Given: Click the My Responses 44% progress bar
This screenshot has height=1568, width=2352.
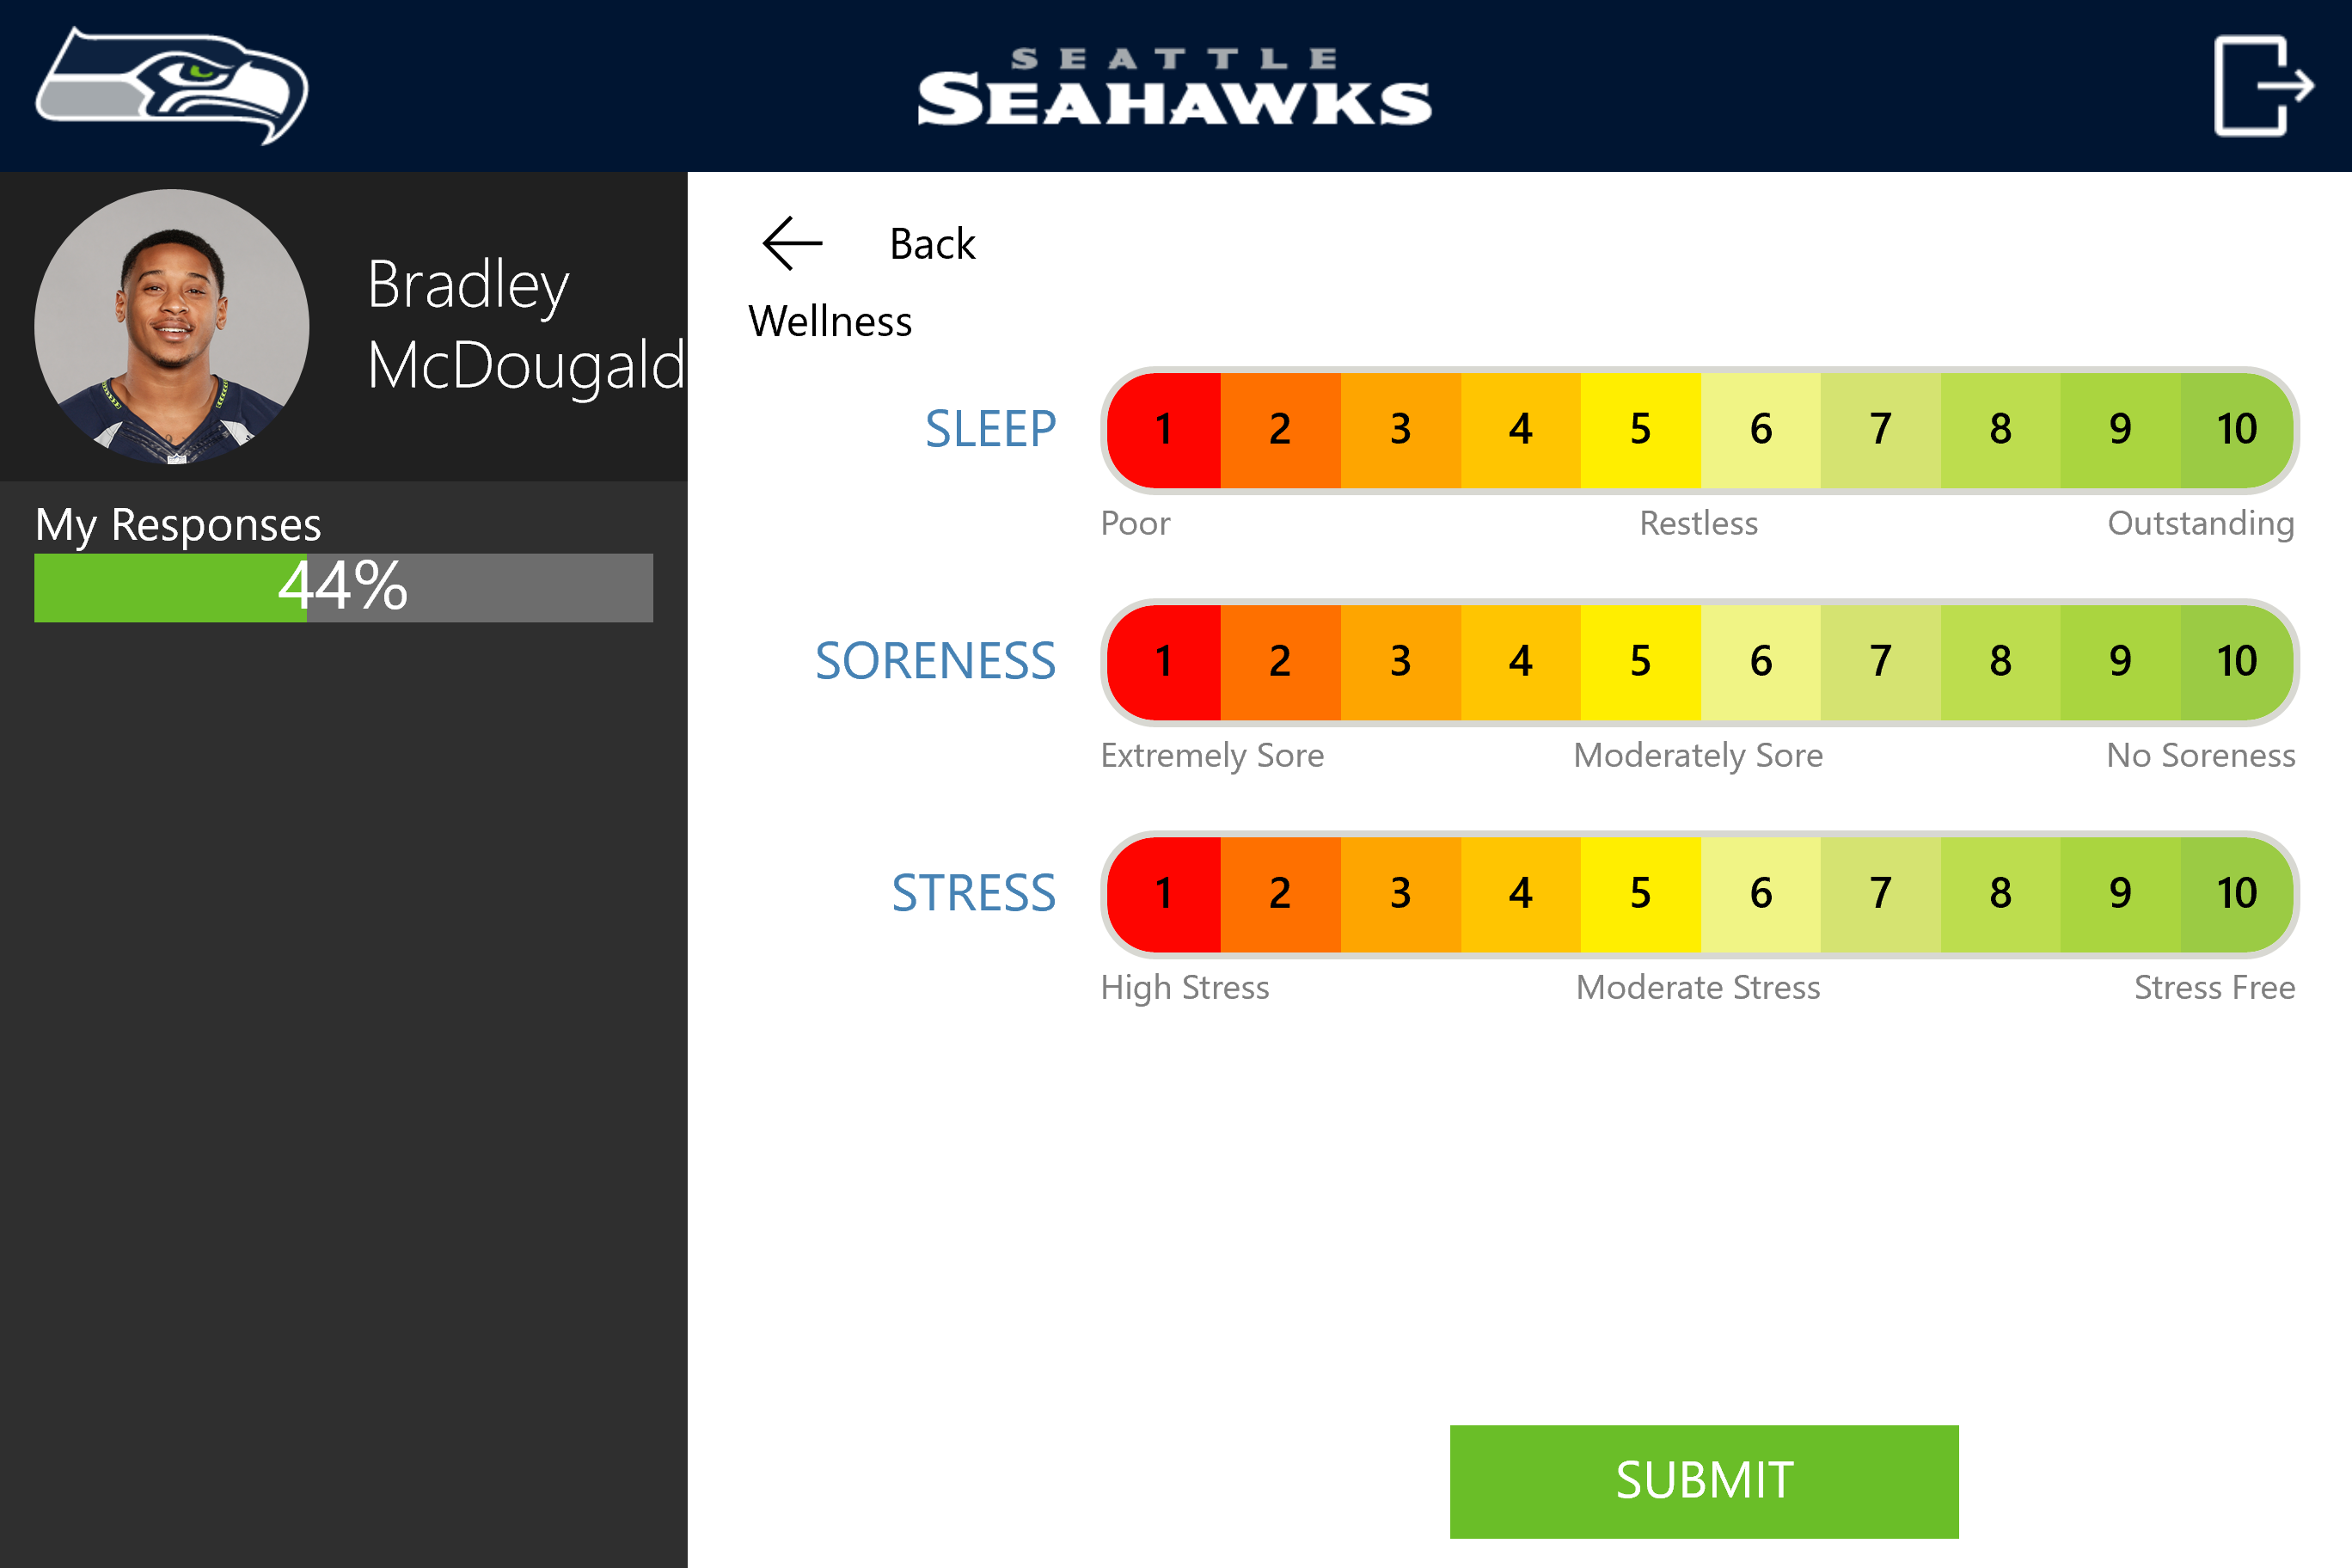Looking at the screenshot, I should (x=343, y=587).
